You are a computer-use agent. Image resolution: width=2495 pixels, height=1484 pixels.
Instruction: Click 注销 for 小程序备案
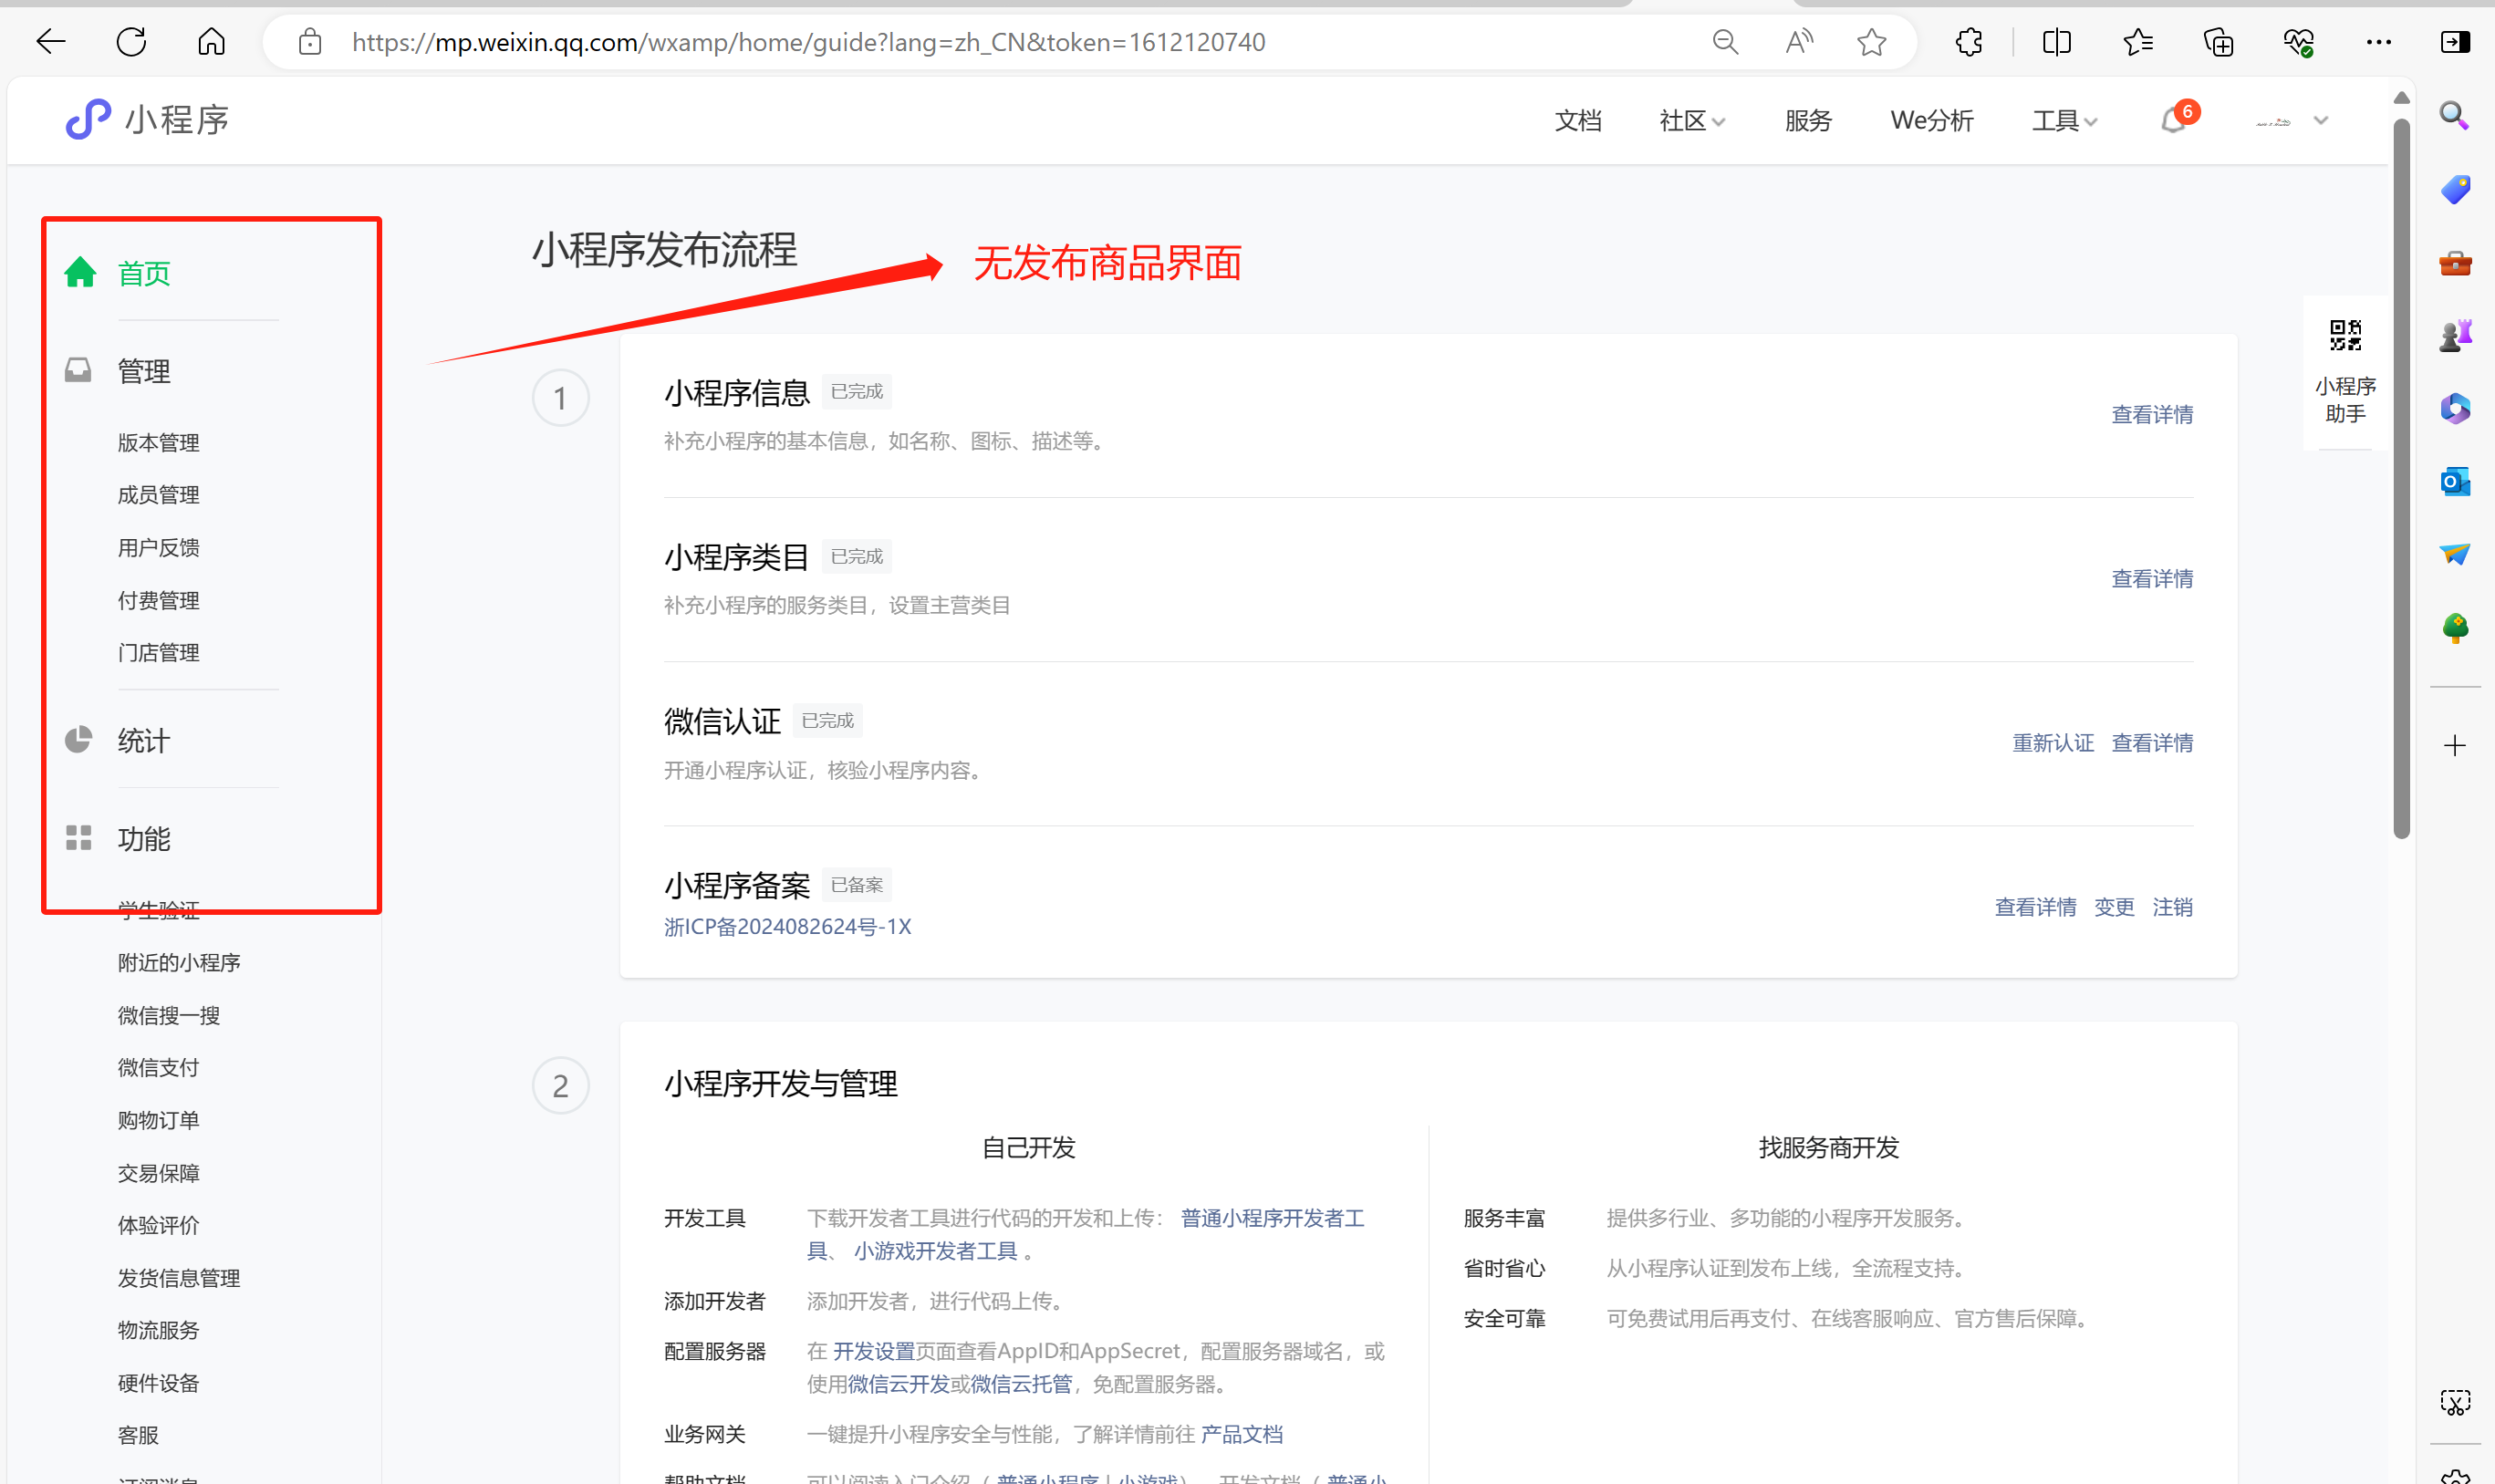tap(2172, 907)
